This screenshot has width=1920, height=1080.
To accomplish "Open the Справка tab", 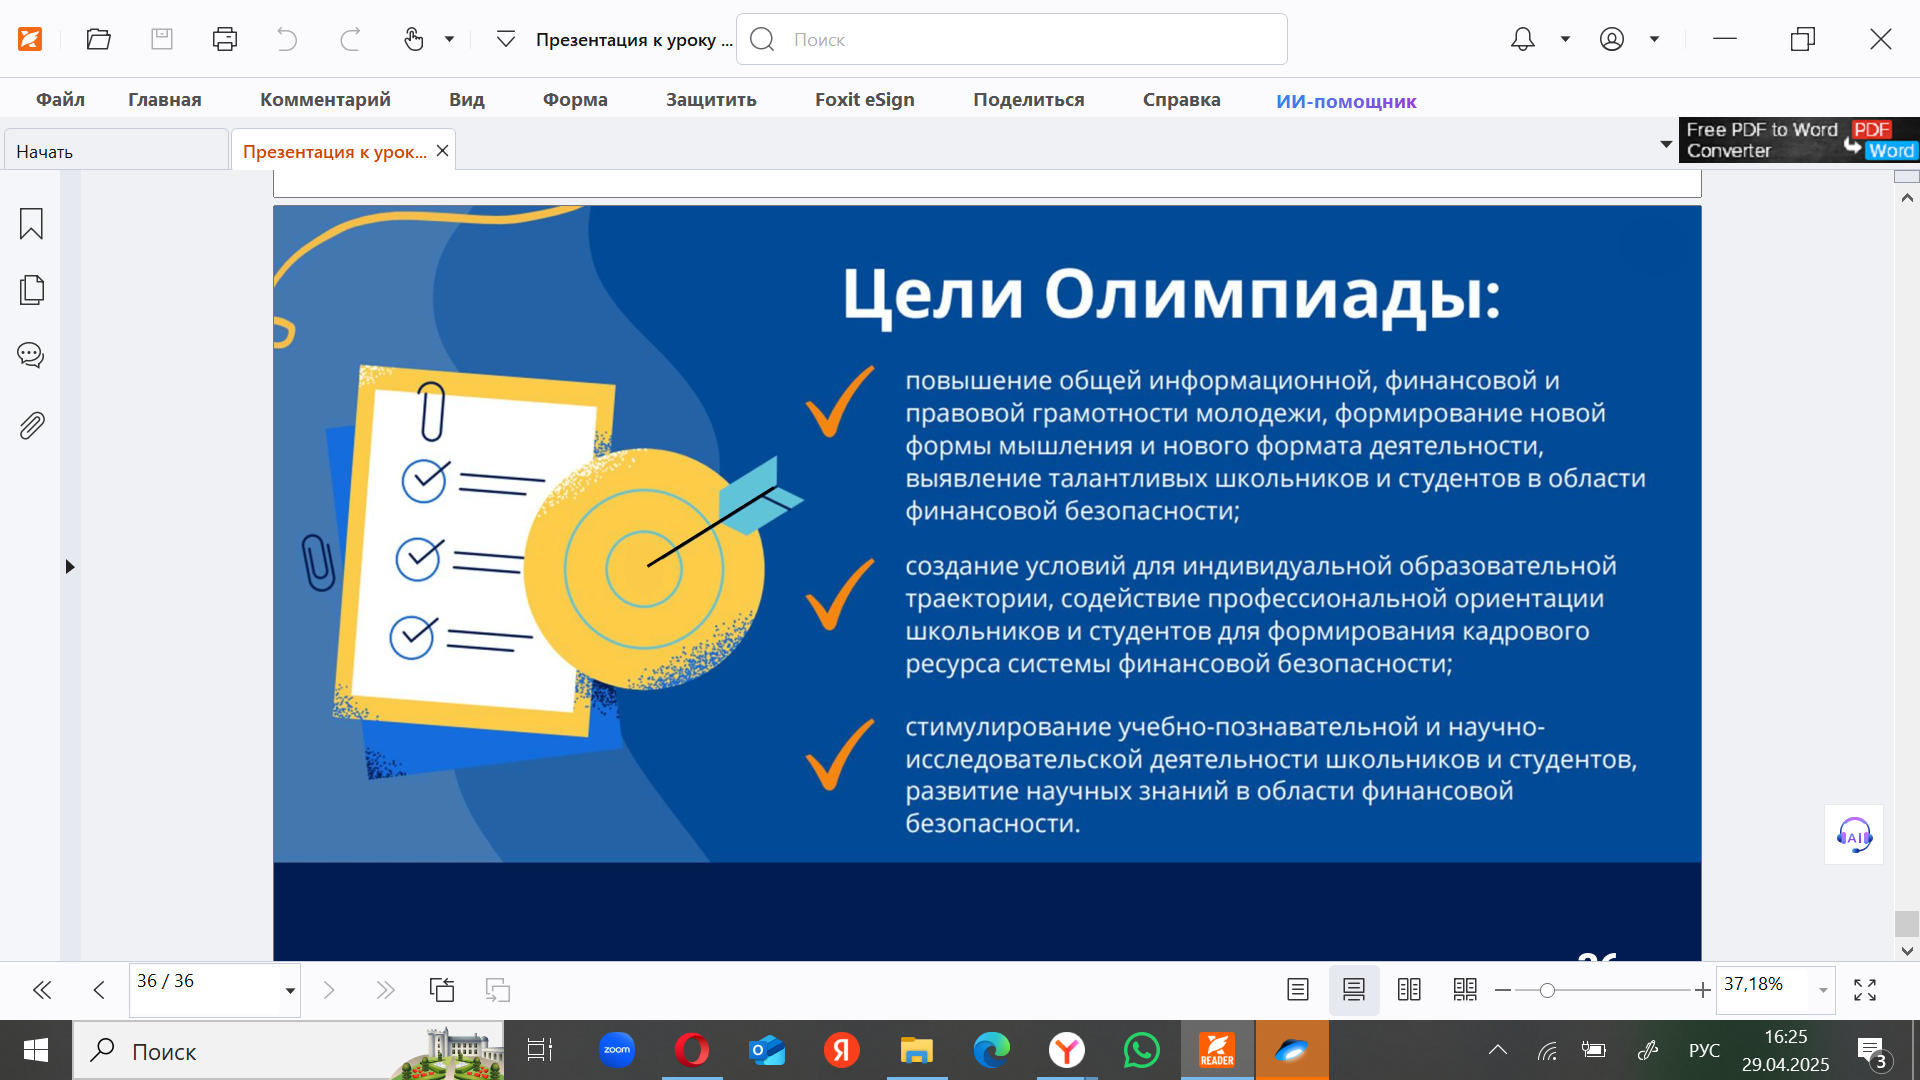I will click(1182, 99).
